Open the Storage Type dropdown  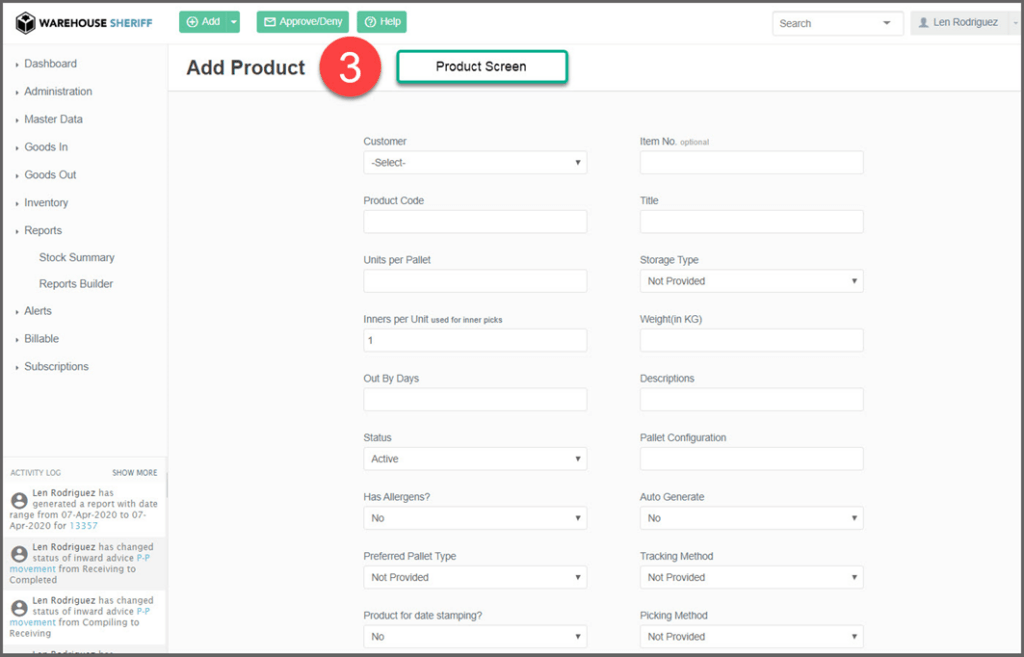point(751,281)
